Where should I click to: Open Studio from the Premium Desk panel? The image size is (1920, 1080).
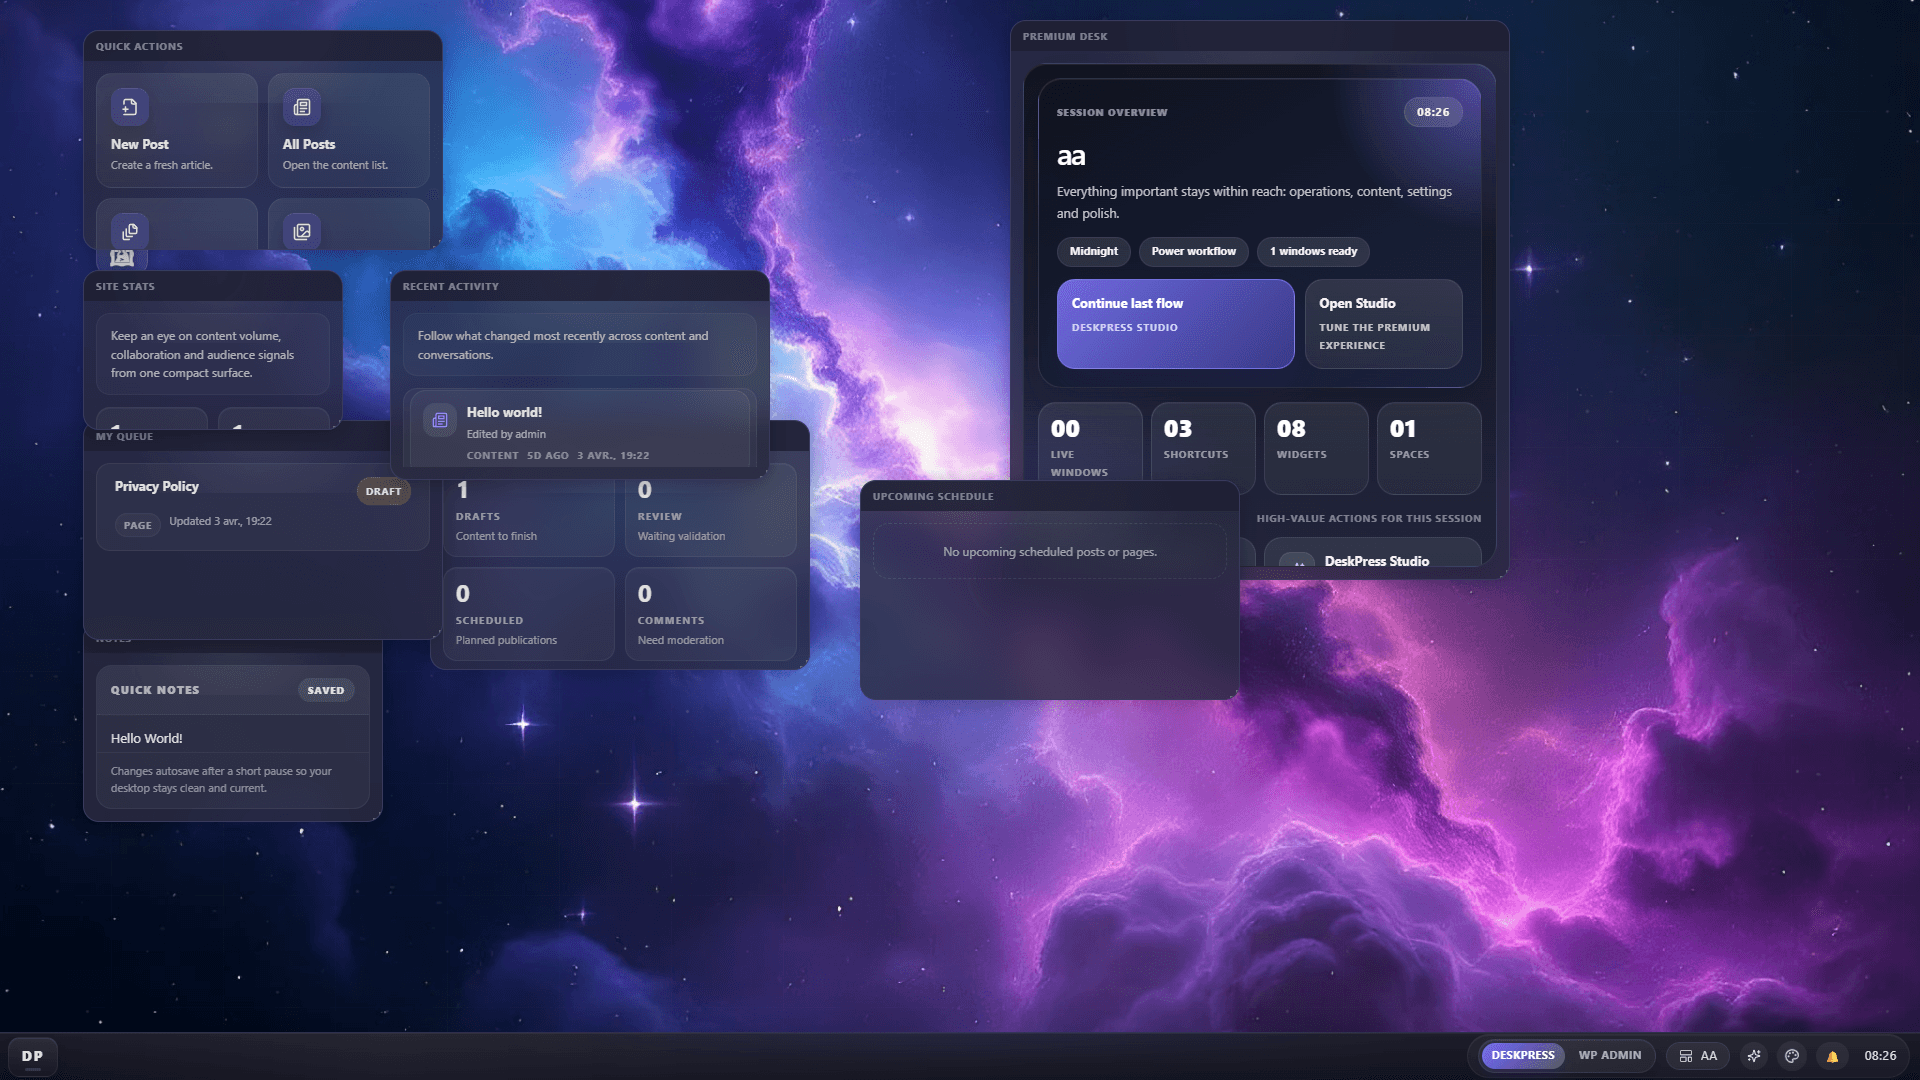pos(1384,324)
